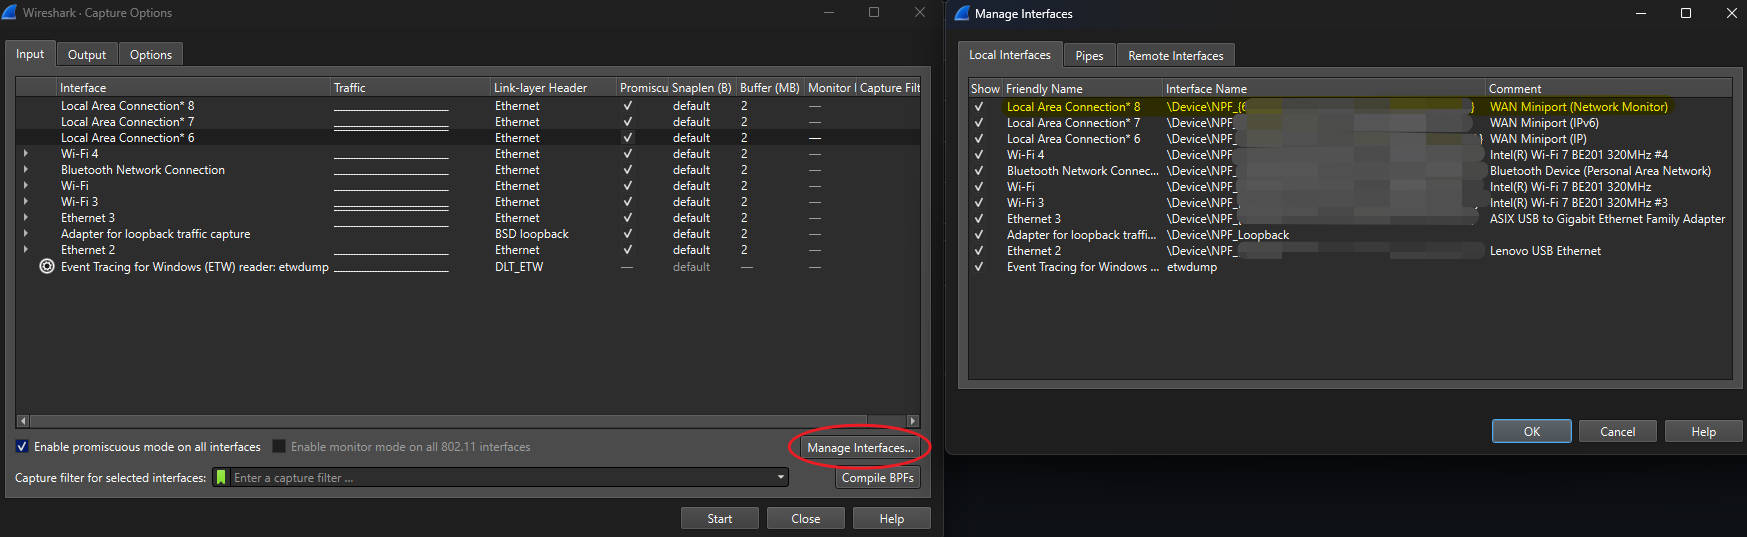Click the Comment column header

pos(1608,89)
